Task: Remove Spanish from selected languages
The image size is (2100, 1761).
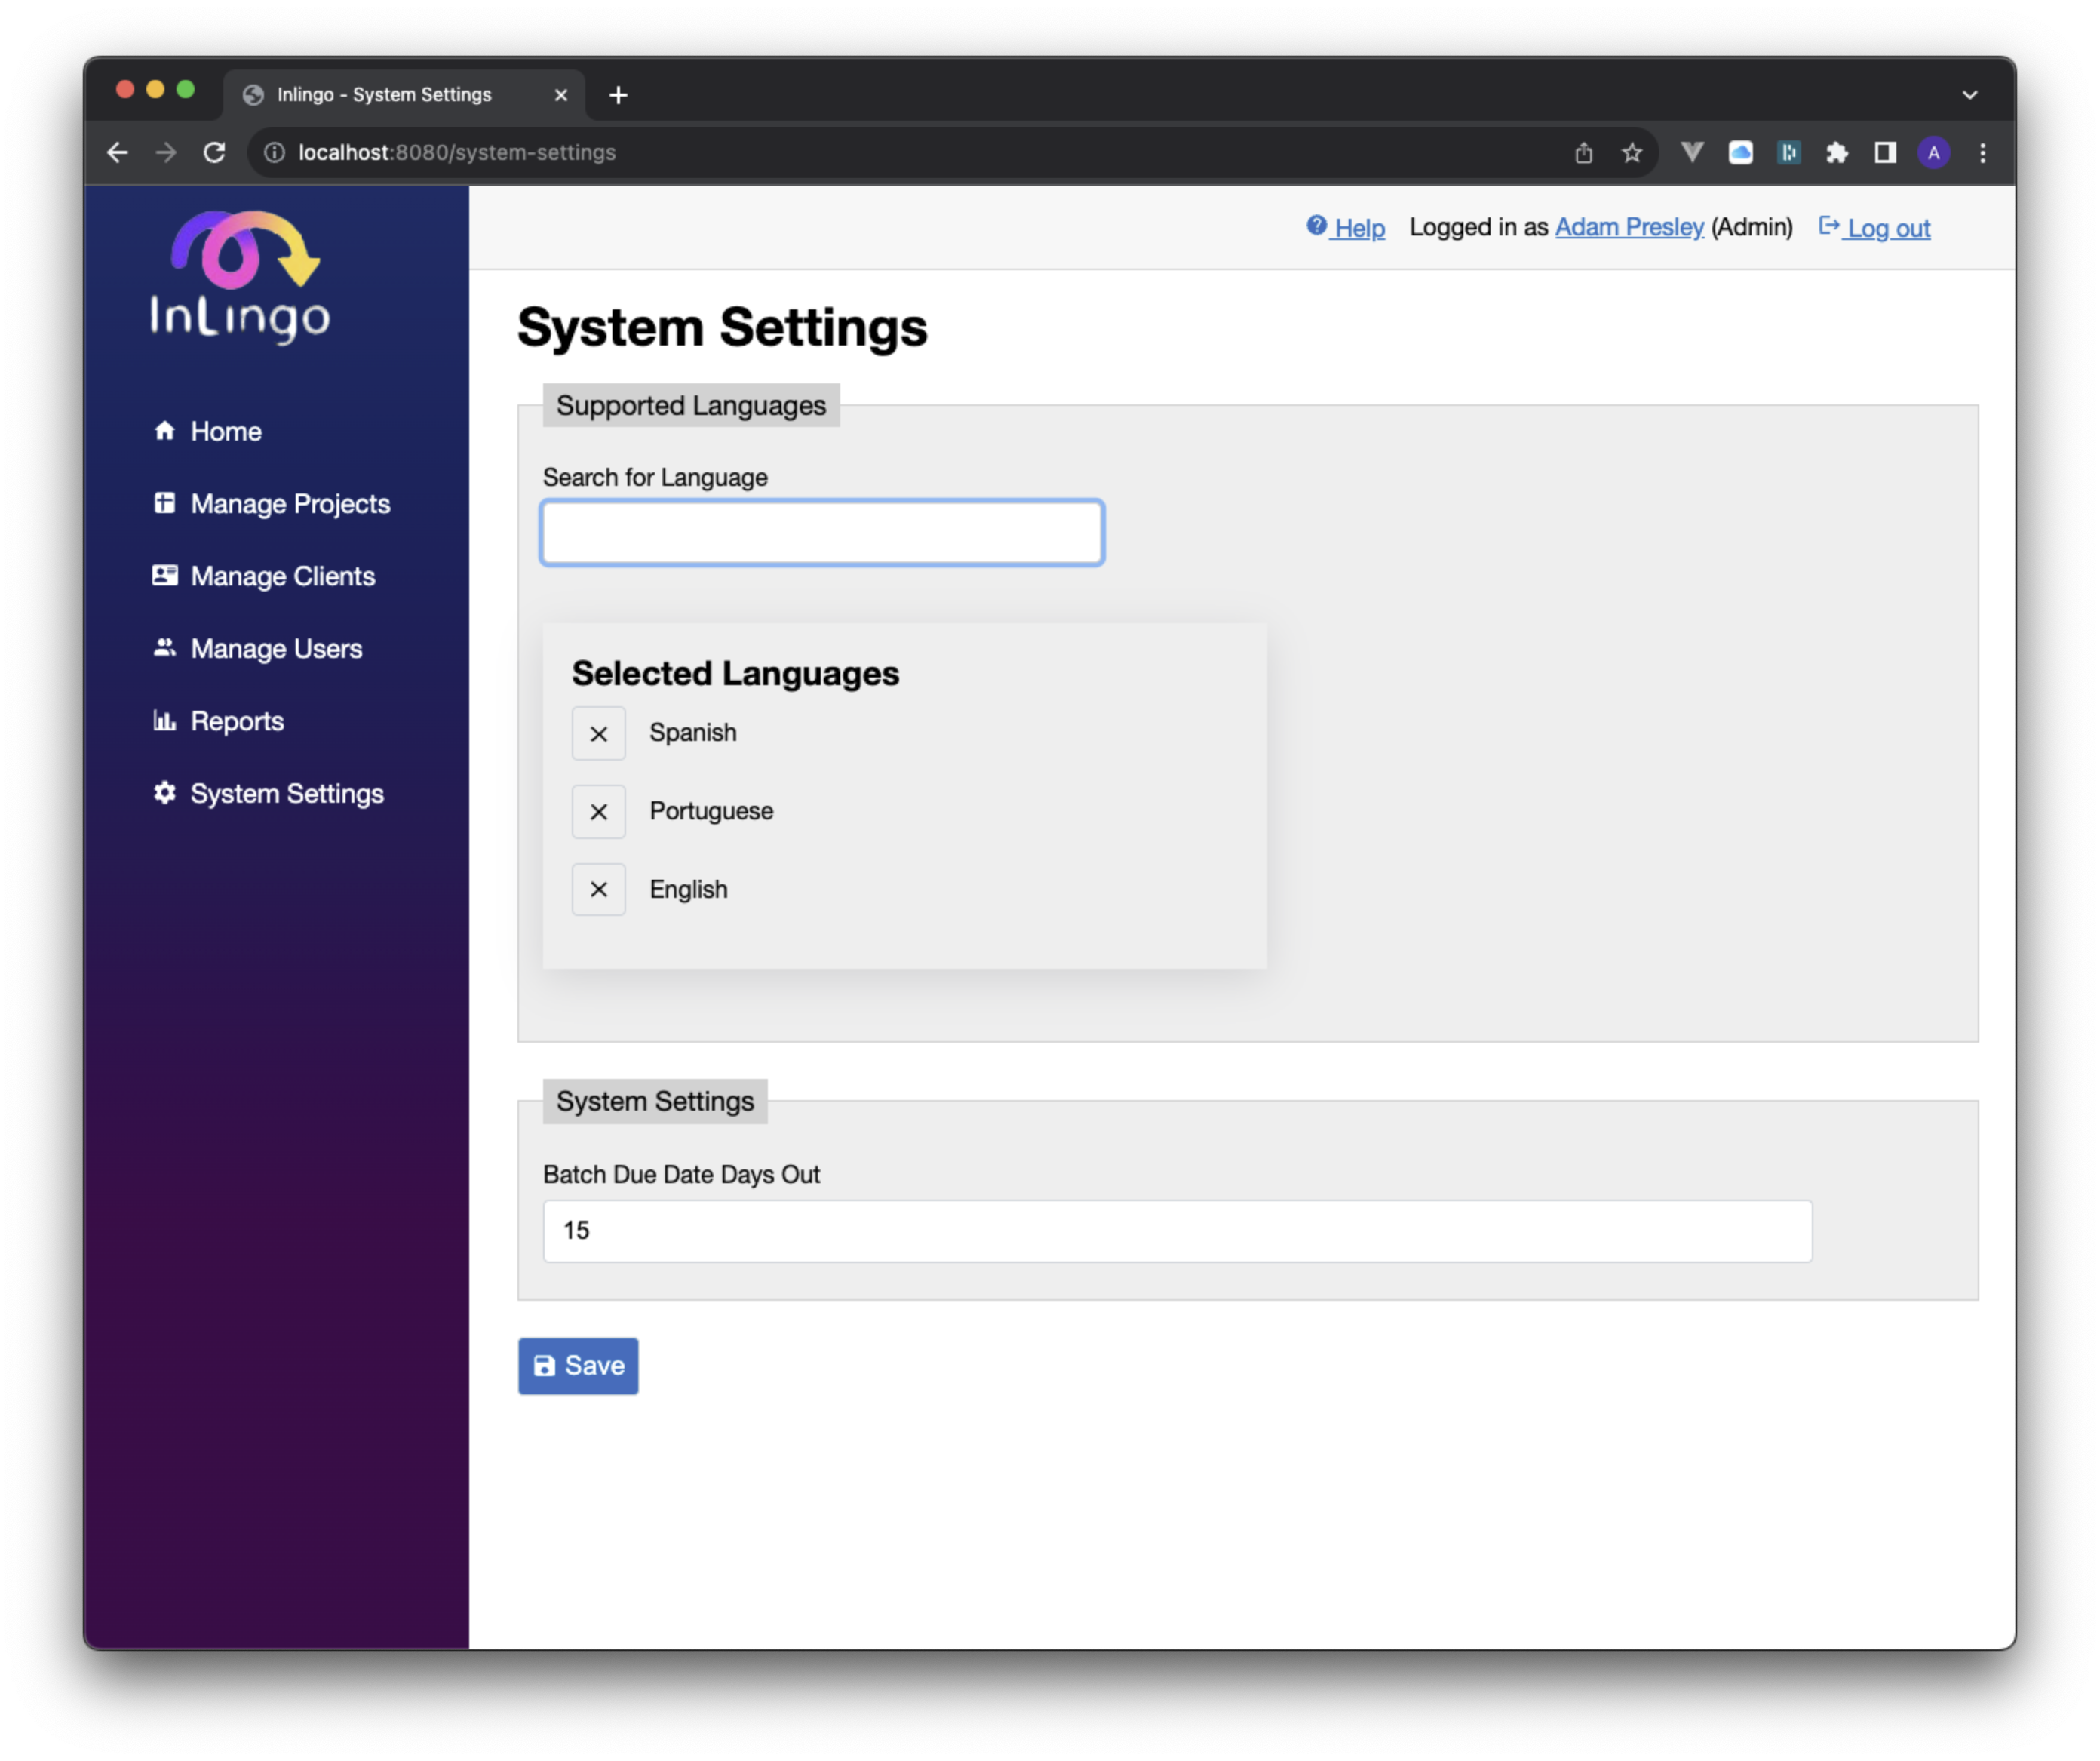Action: click(598, 733)
